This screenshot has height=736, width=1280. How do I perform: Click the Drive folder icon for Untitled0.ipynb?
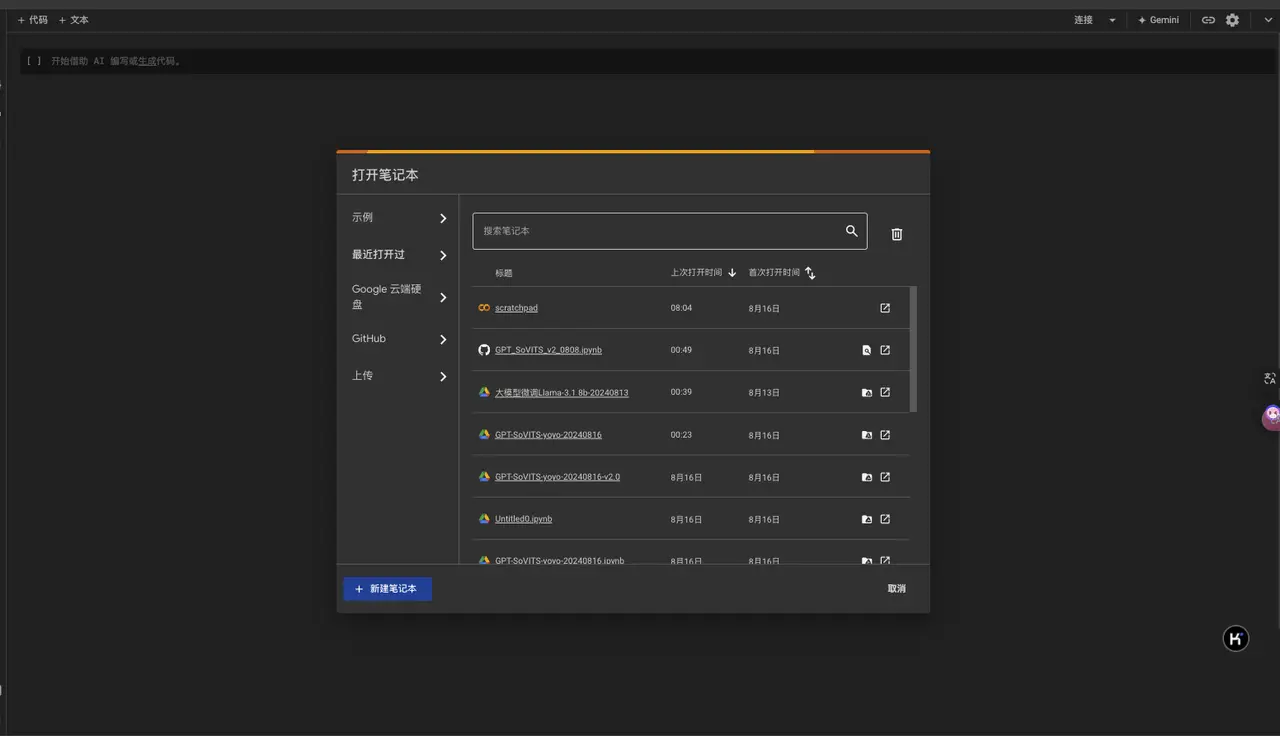(867, 519)
